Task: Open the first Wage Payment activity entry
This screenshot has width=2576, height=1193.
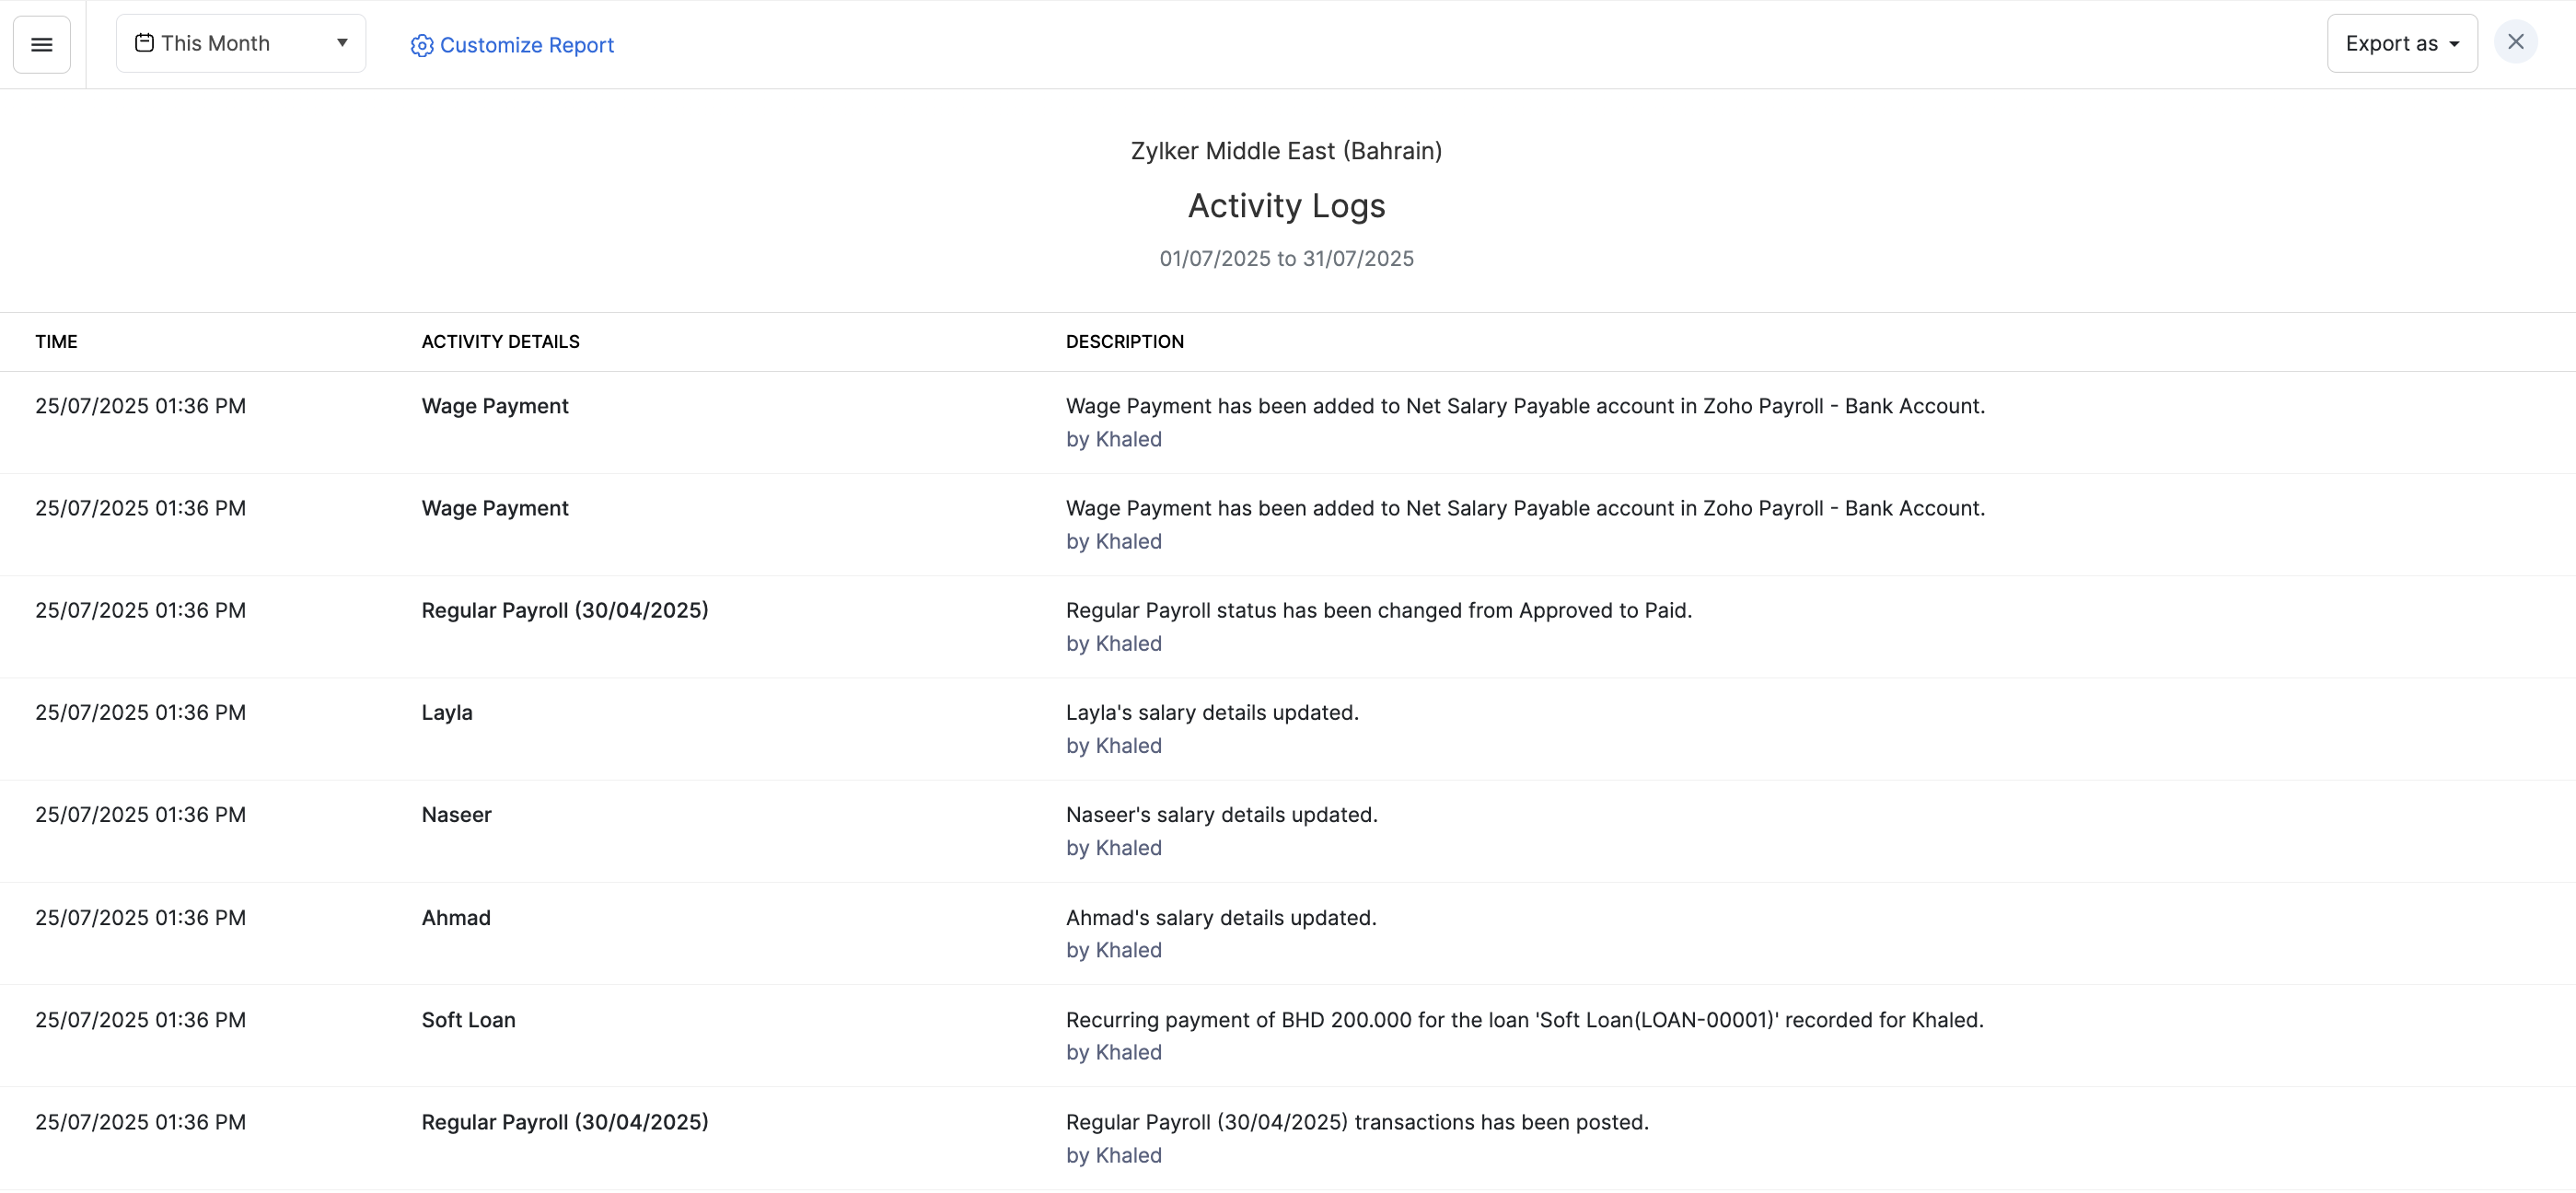Action: click(x=494, y=406)
